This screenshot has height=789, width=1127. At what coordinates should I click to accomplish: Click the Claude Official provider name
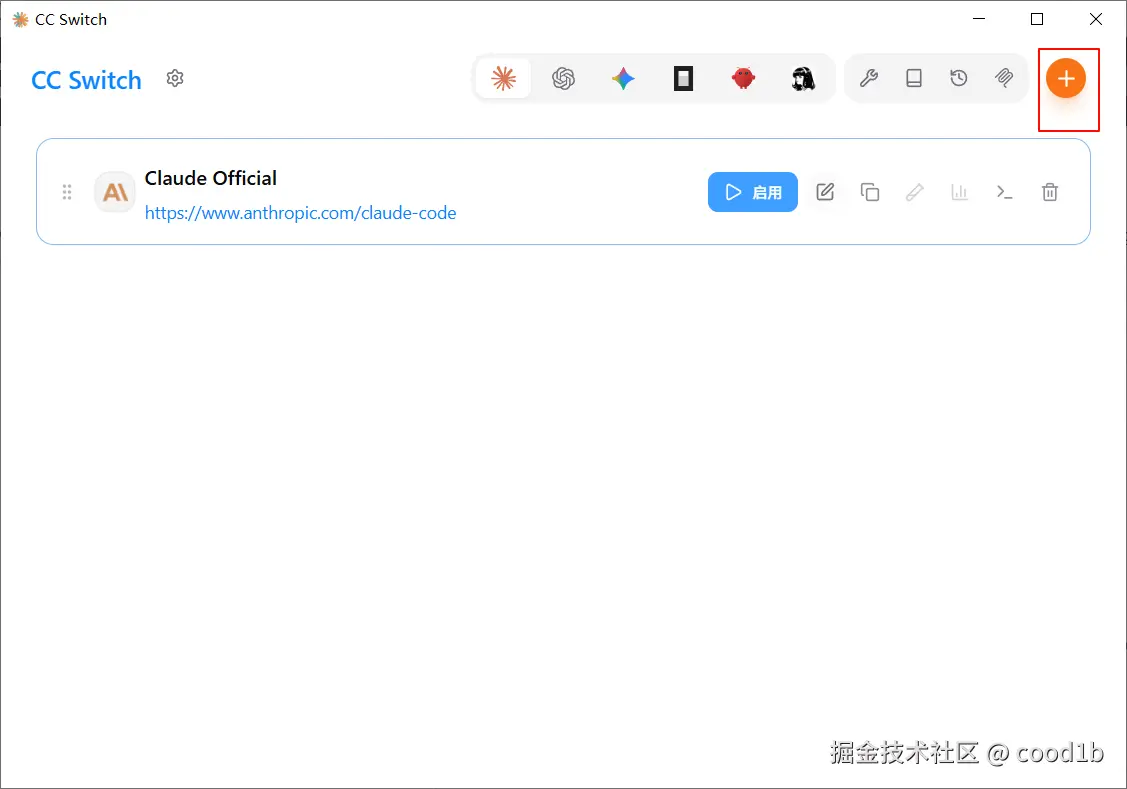coord(211,178)
